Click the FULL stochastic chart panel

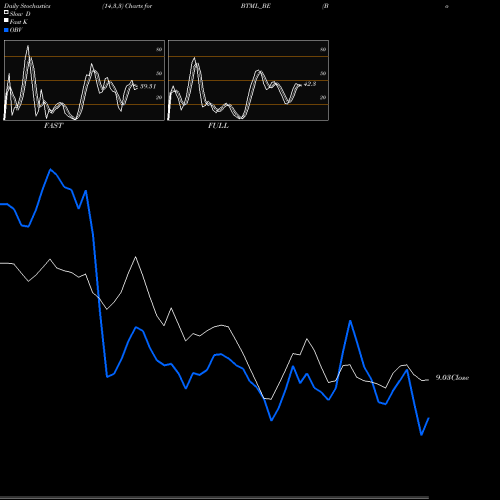point(248,80)
